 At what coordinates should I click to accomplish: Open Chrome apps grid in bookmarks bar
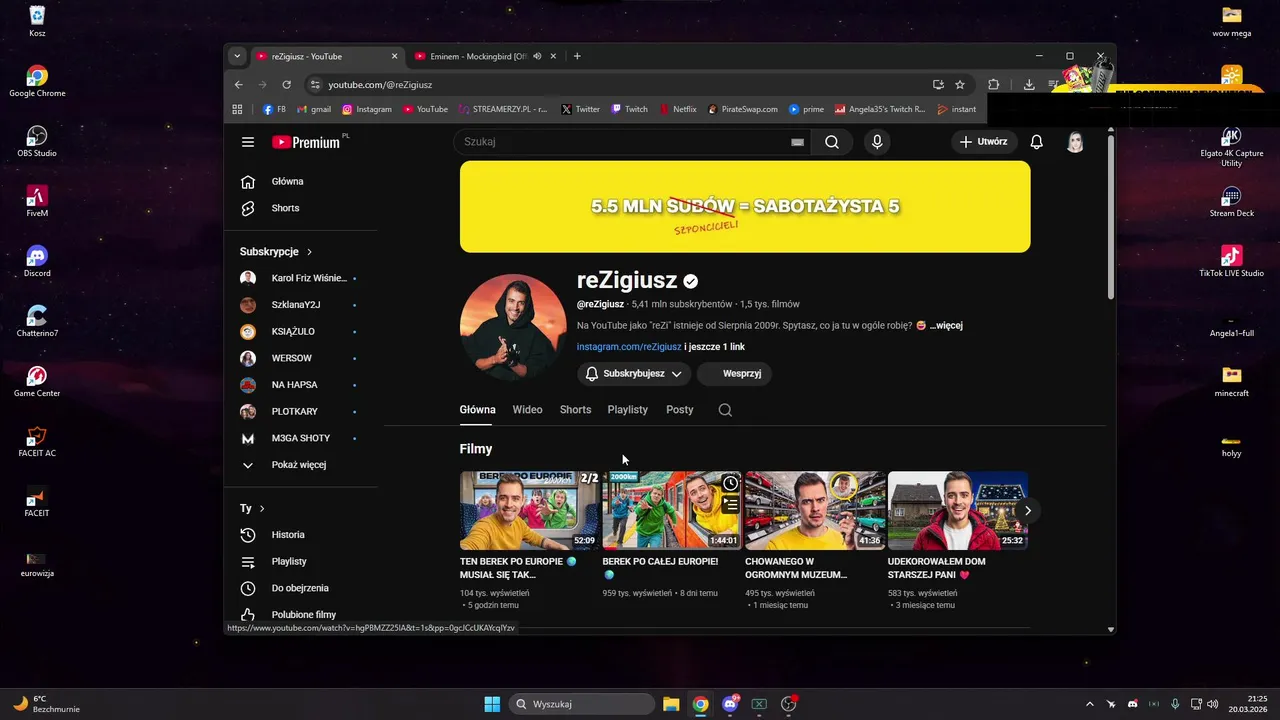237,109
